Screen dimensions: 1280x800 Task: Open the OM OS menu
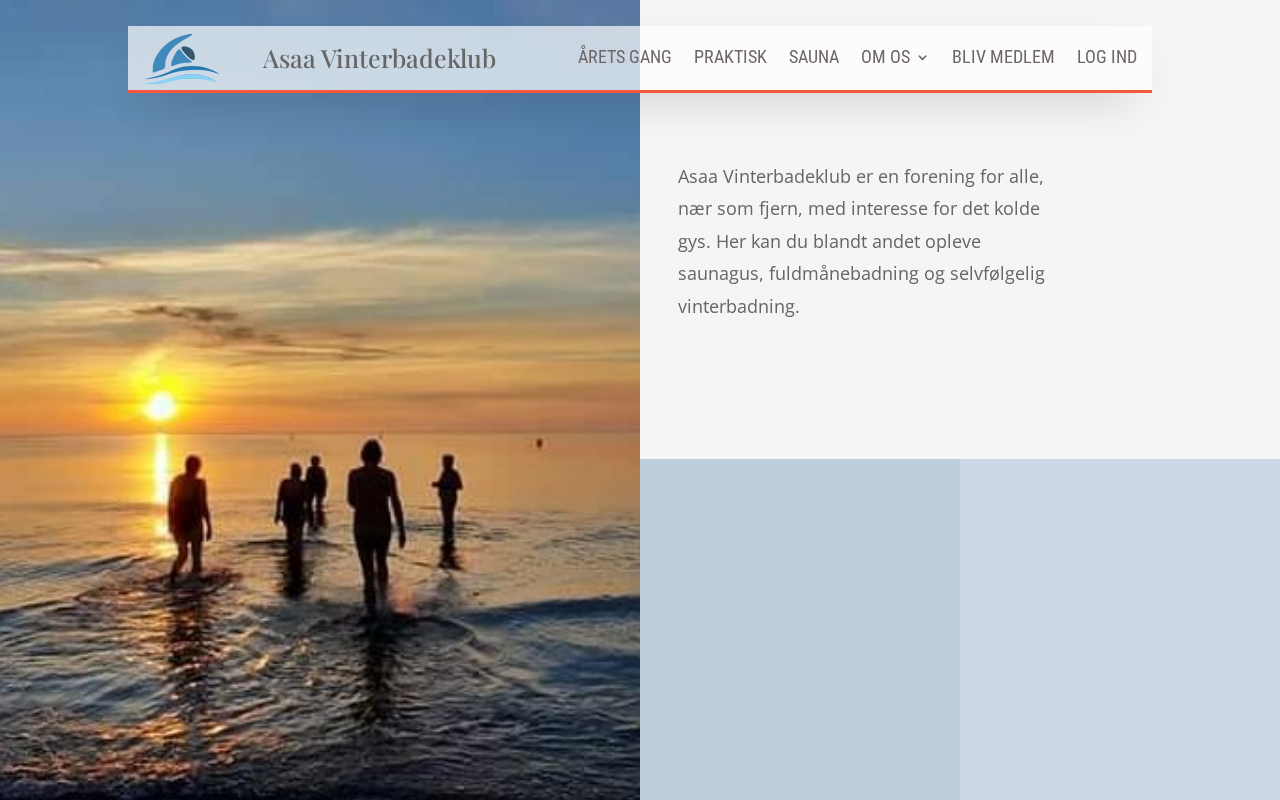(x=886, y=57)
